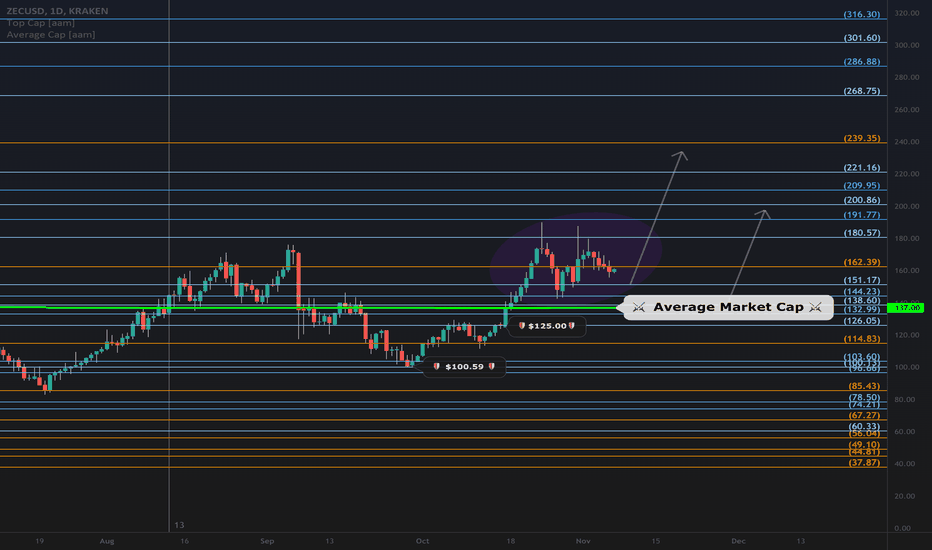Select the (180.57) level label
The image size is (932, 550).
tap(862, 232)
